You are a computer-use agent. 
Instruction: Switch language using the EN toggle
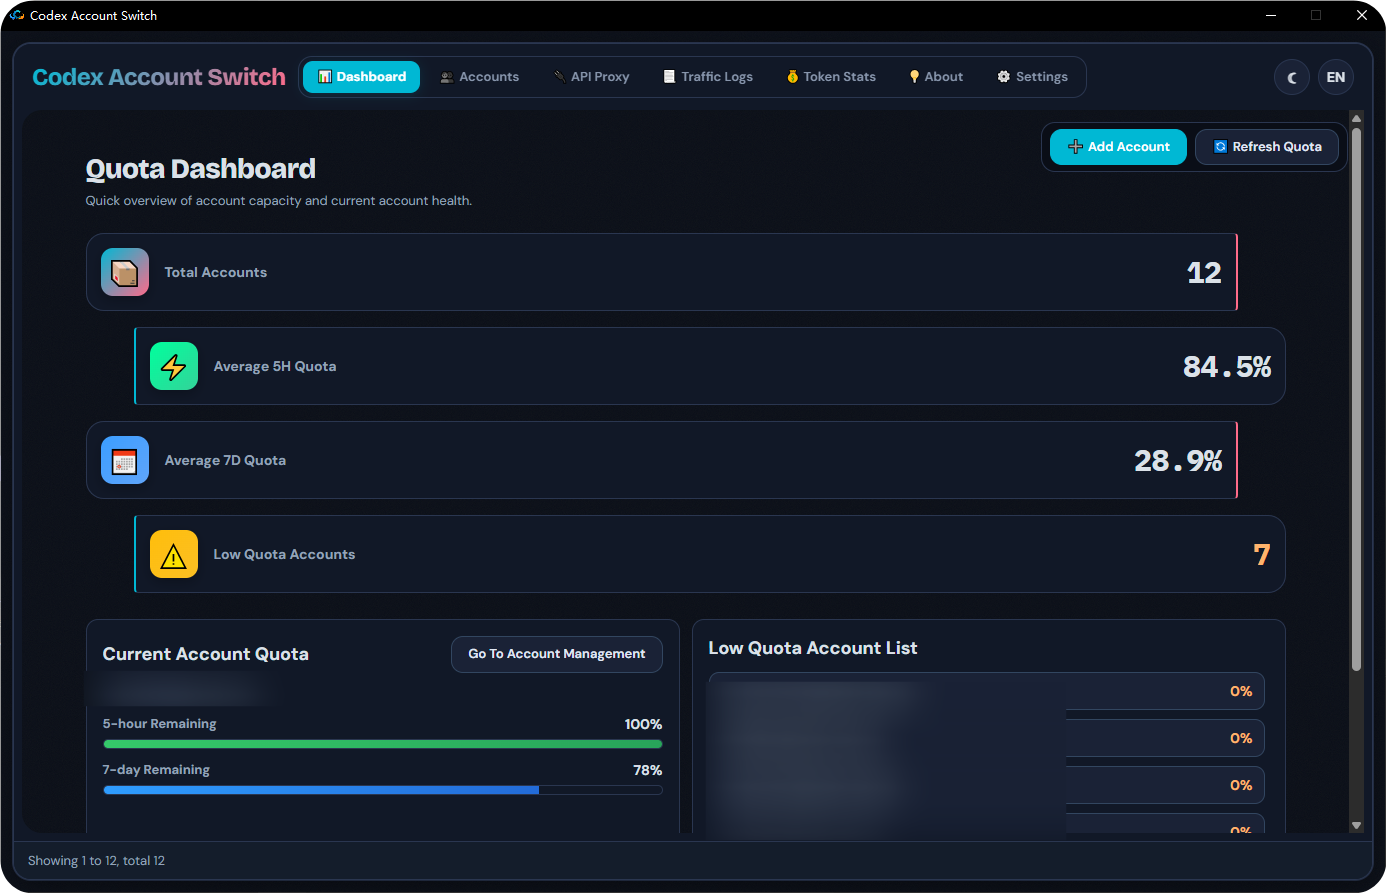pos(1335,77)
